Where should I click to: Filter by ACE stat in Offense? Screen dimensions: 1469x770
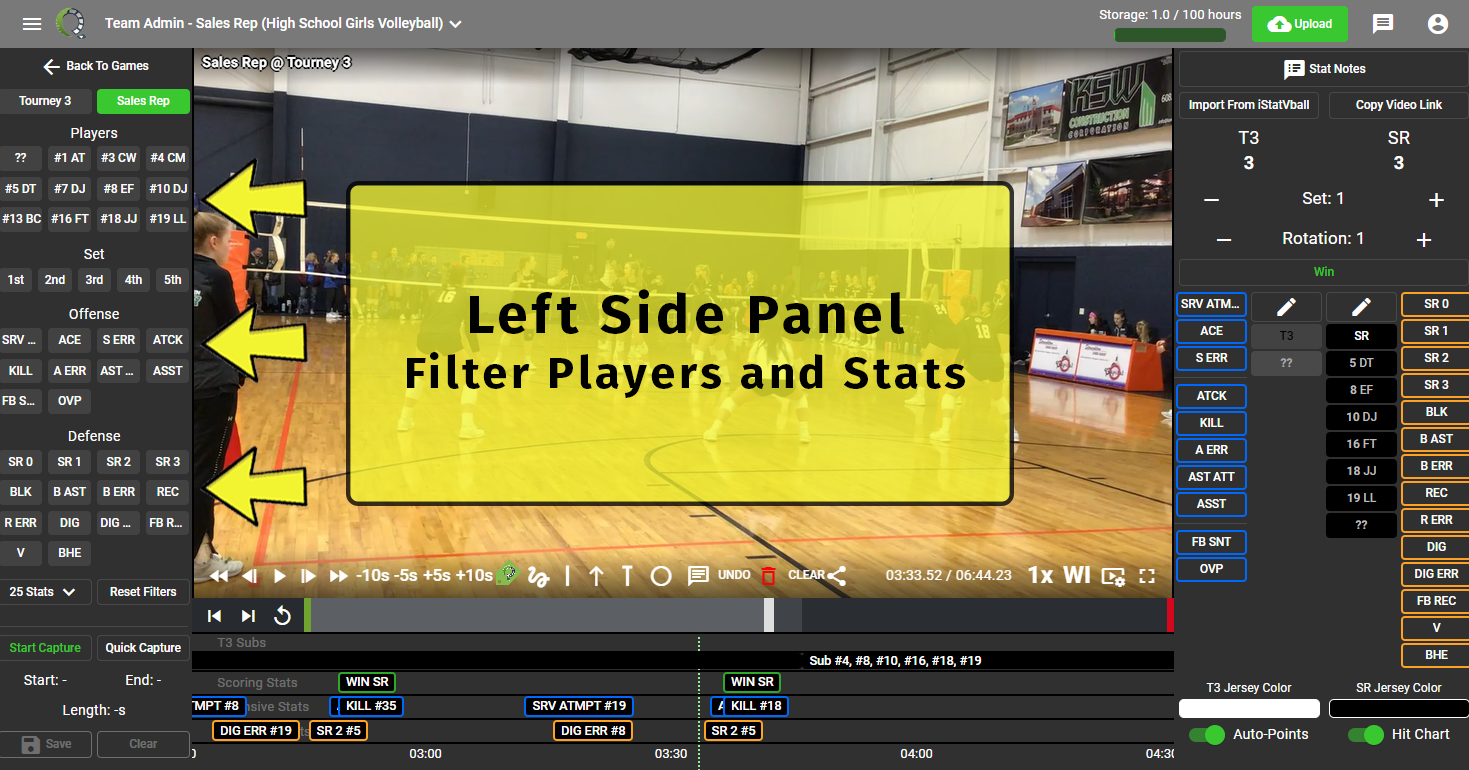click(70, 340)
